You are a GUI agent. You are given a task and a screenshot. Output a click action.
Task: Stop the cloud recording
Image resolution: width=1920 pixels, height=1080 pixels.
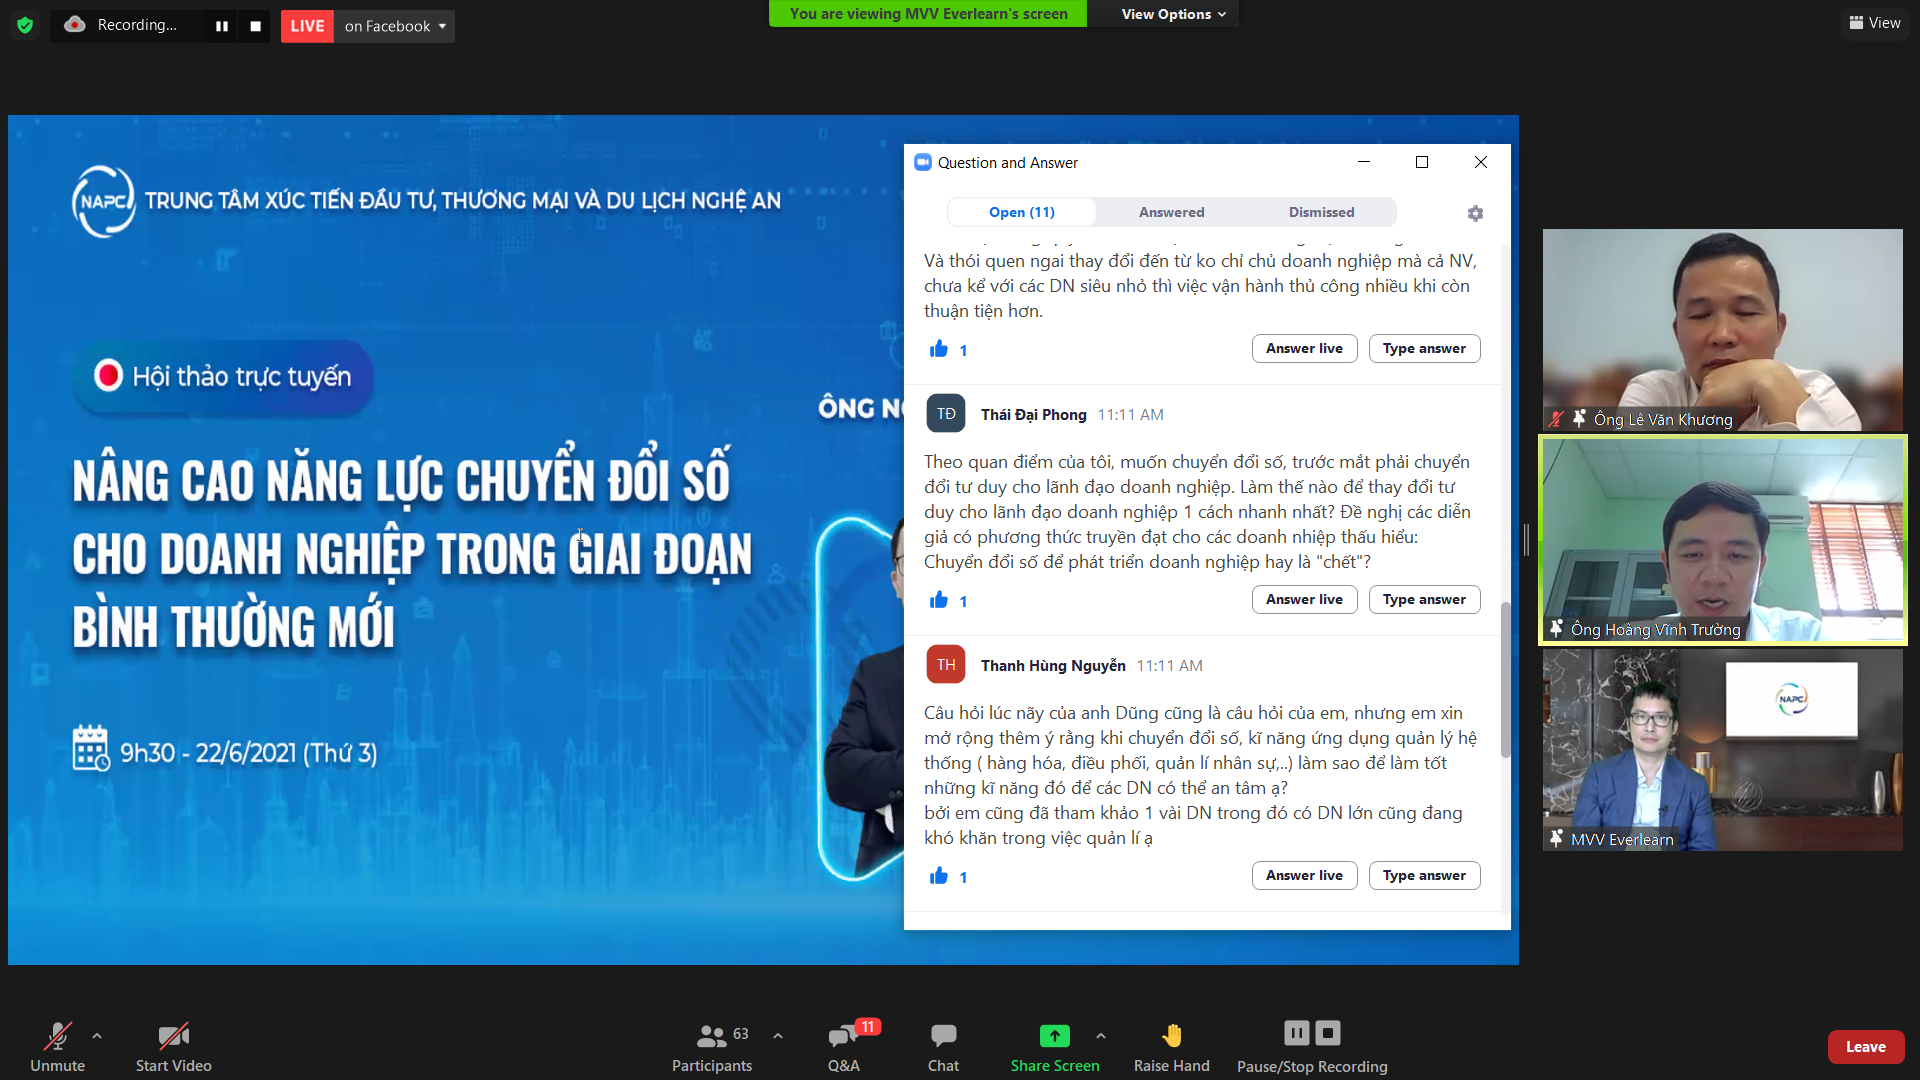[x=1327, y=1032]
